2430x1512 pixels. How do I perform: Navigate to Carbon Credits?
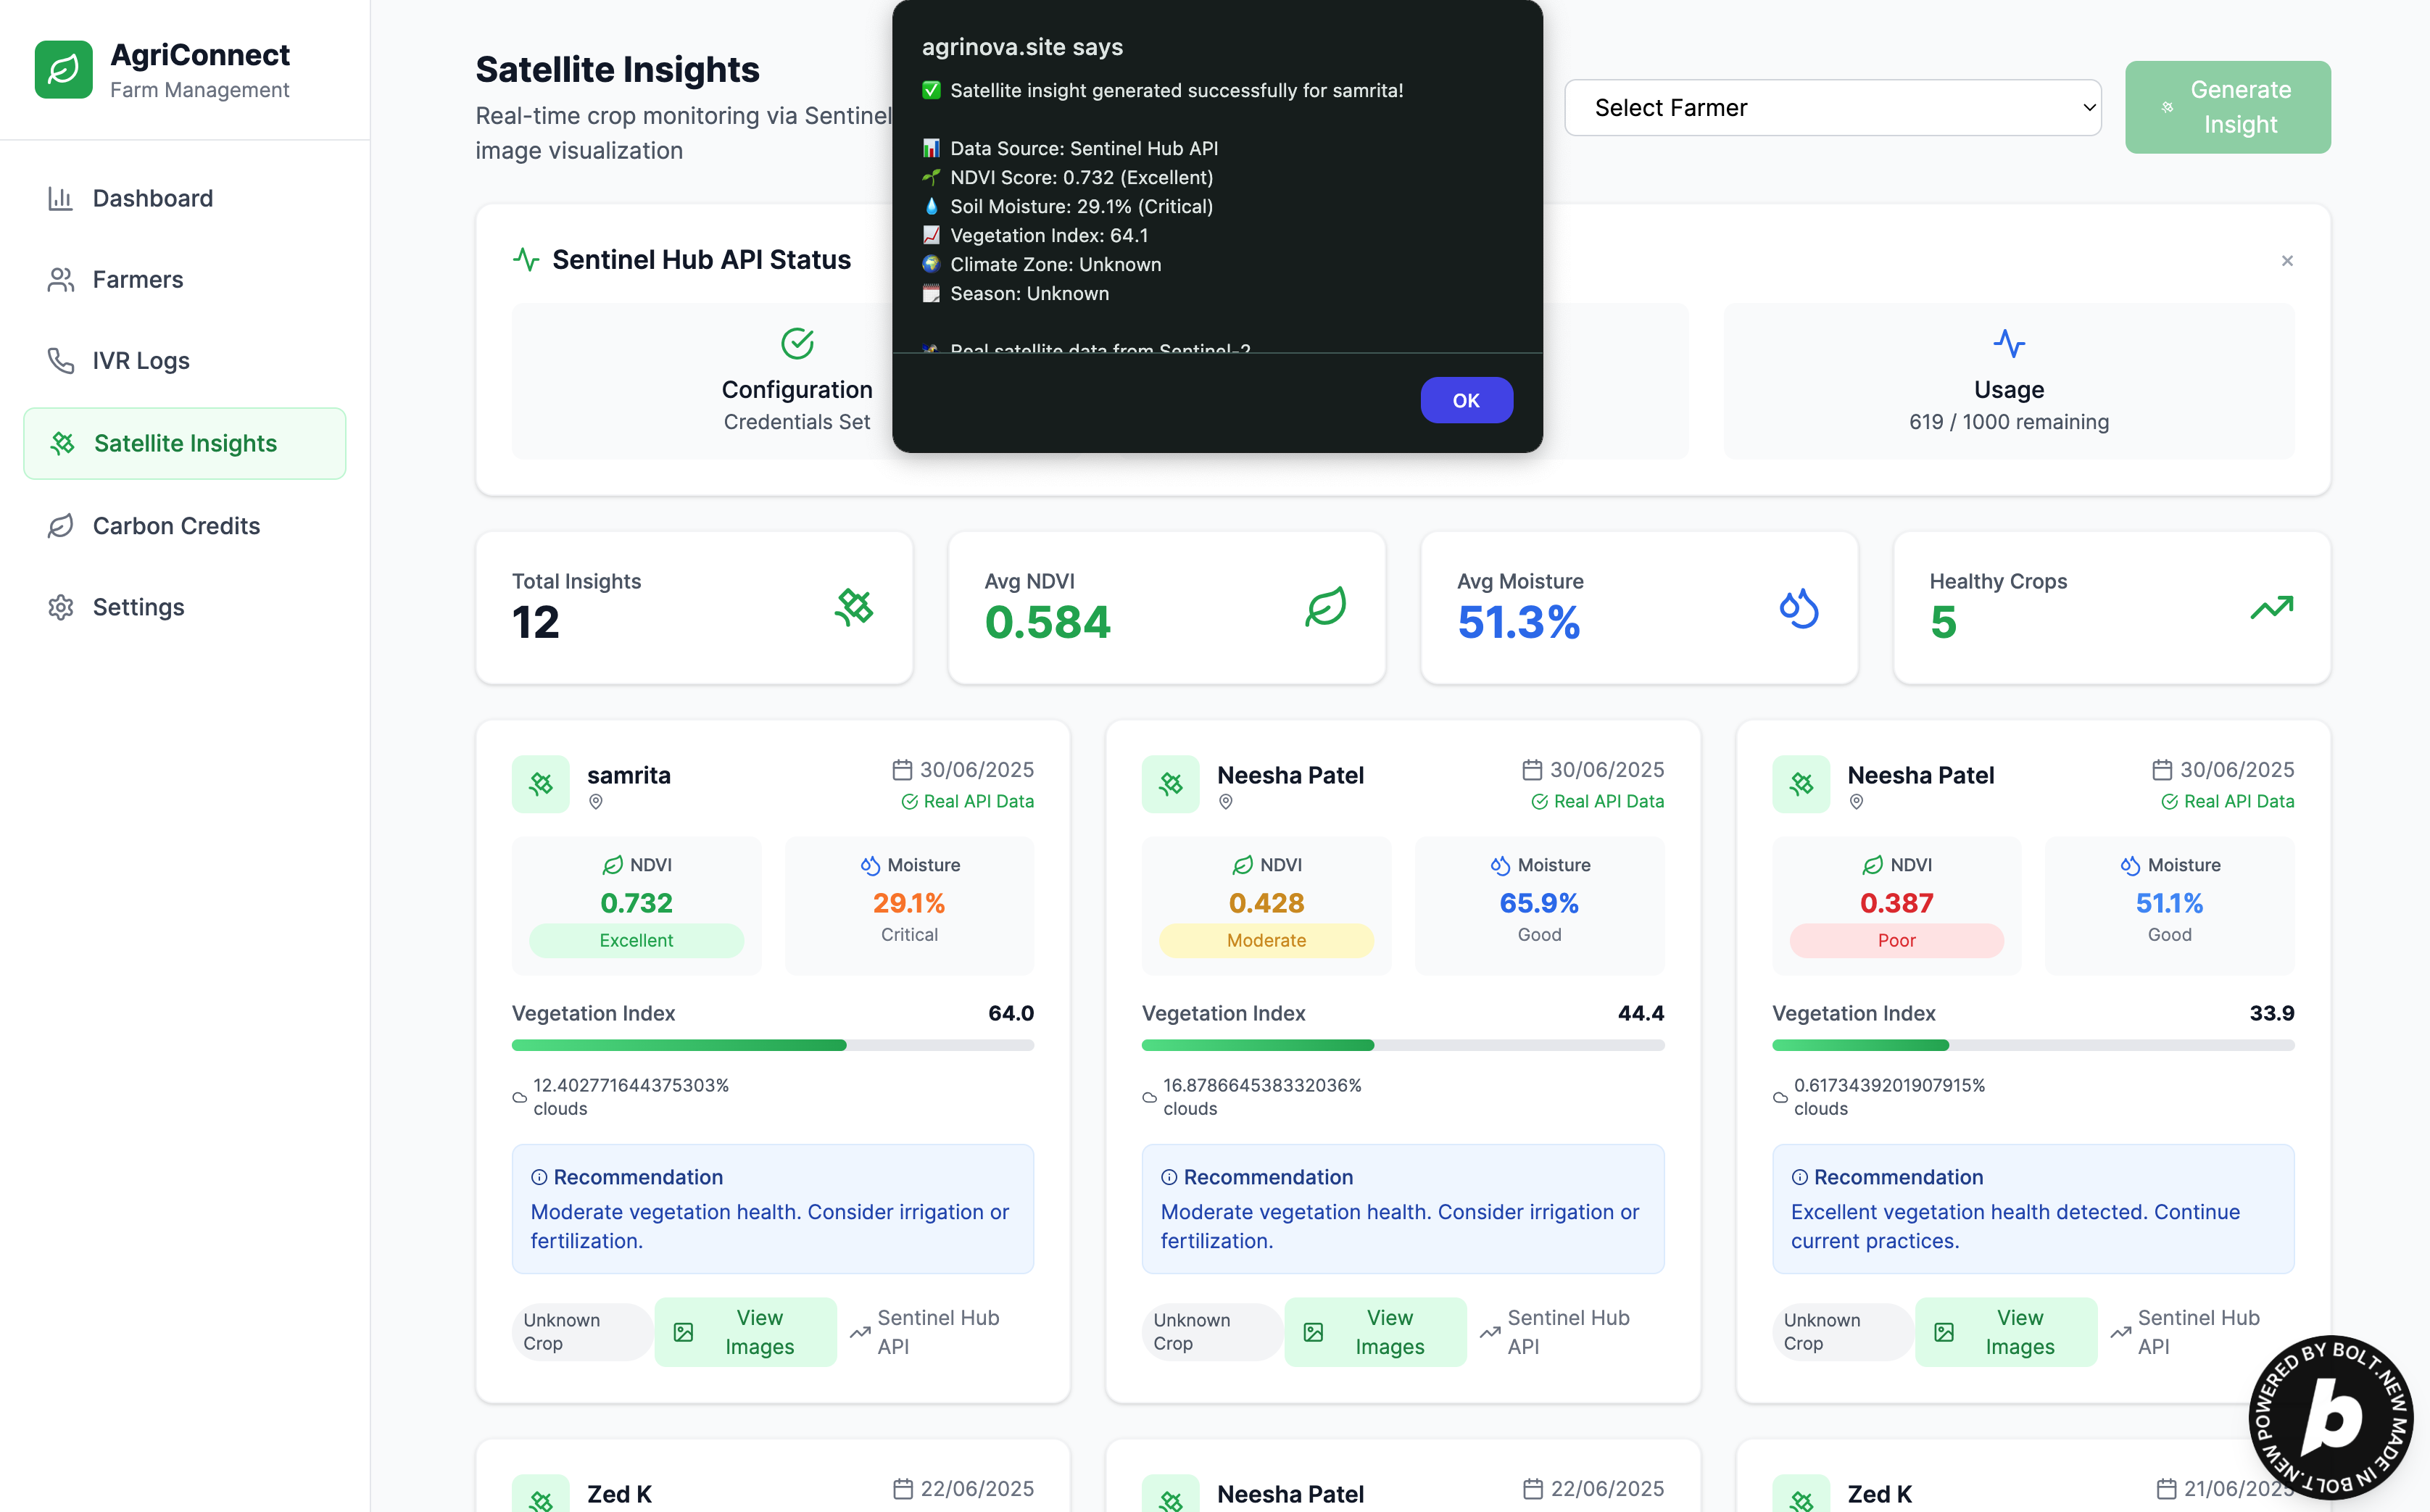[176, 526]
